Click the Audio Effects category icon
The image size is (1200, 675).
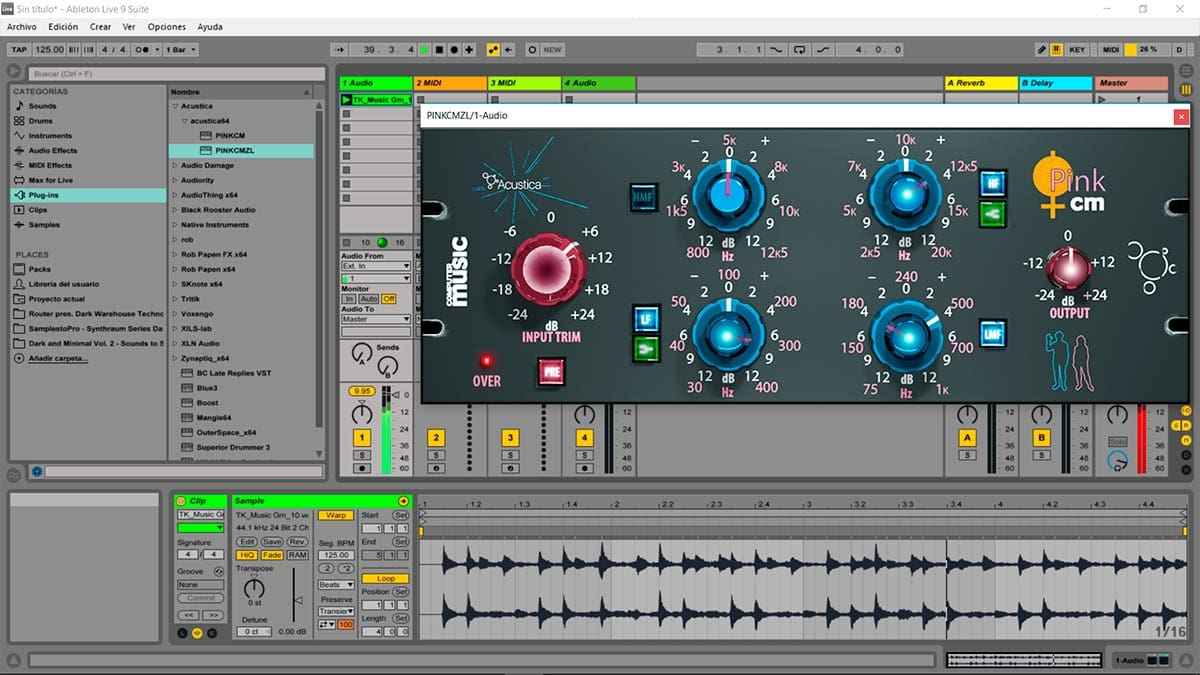coord(19,151)
